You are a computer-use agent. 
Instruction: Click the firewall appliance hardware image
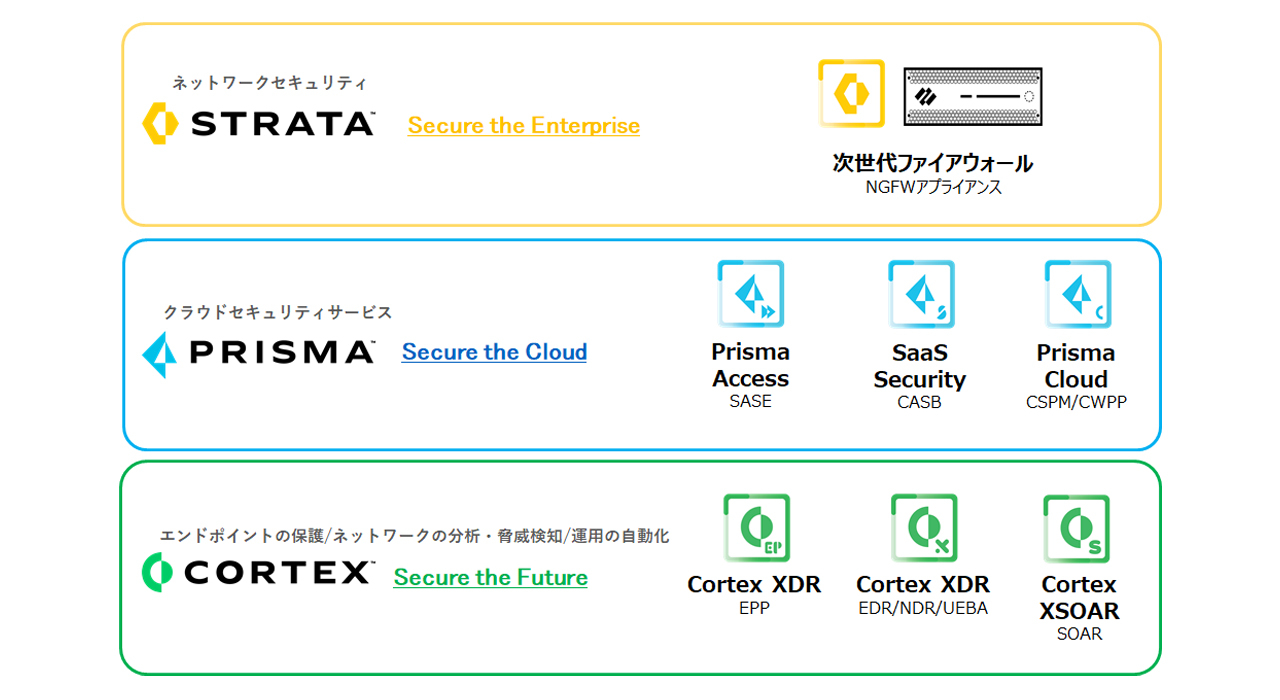[972, 96]
